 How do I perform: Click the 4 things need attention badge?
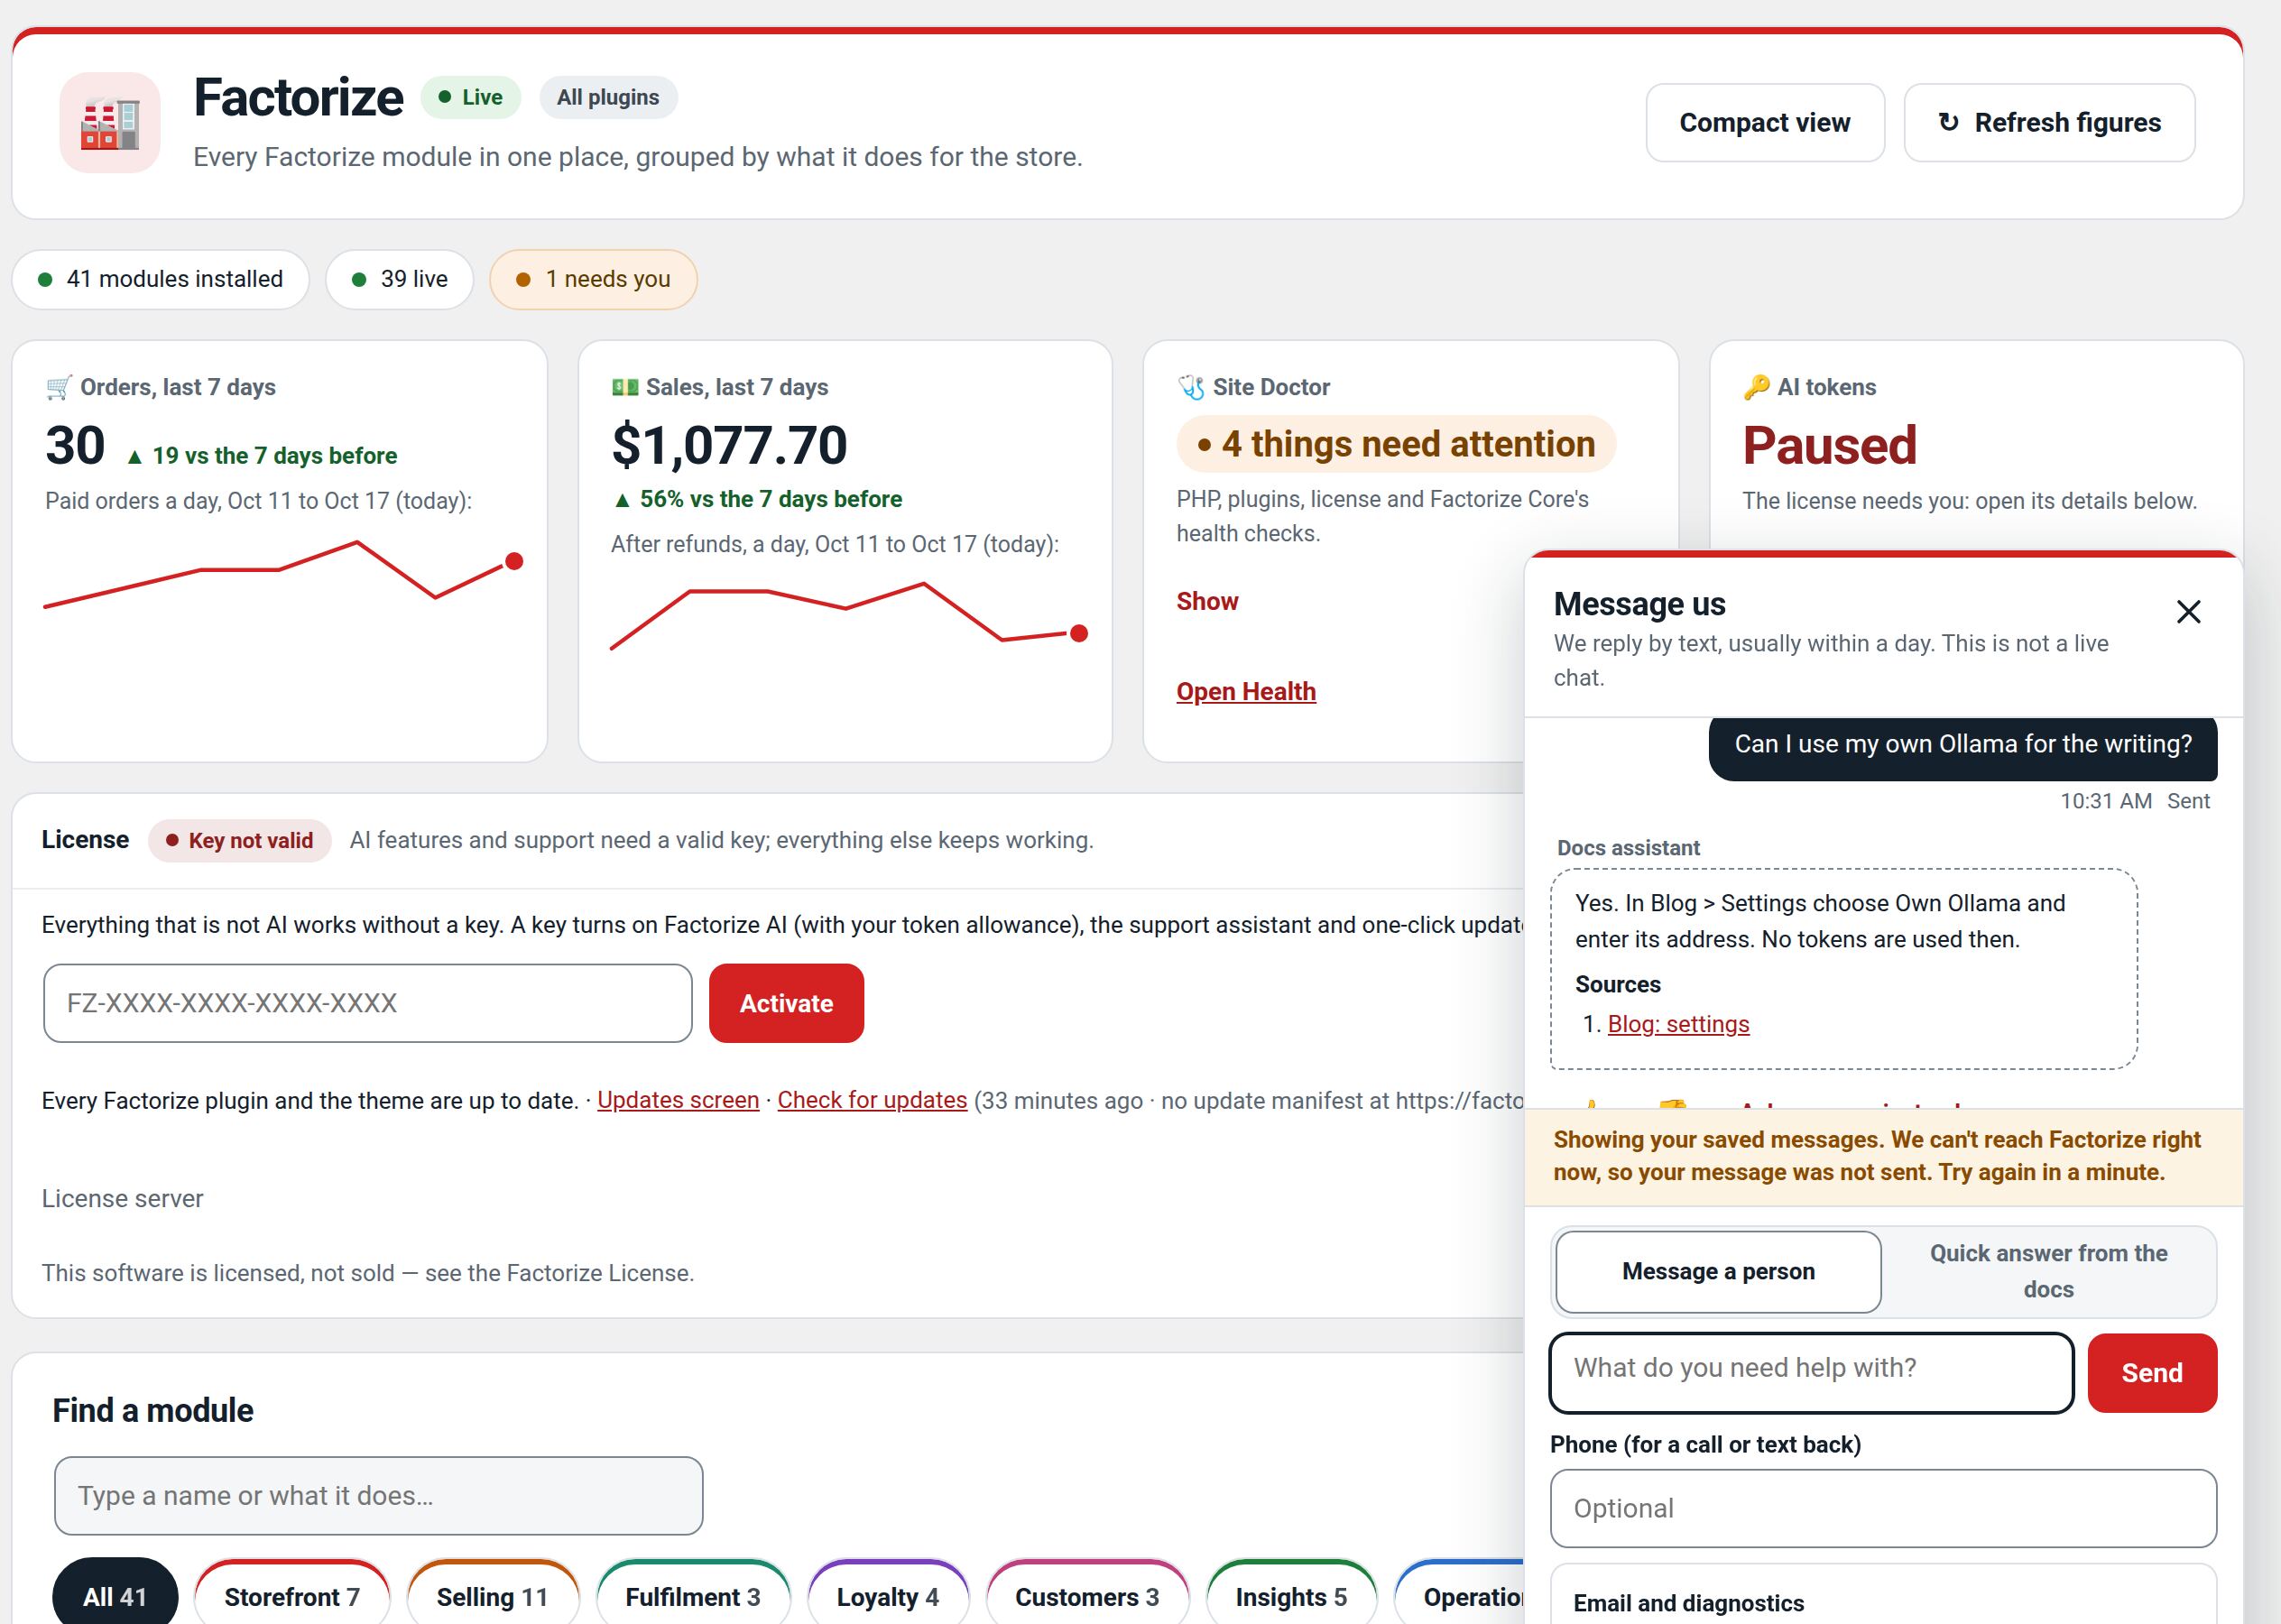1396,444
